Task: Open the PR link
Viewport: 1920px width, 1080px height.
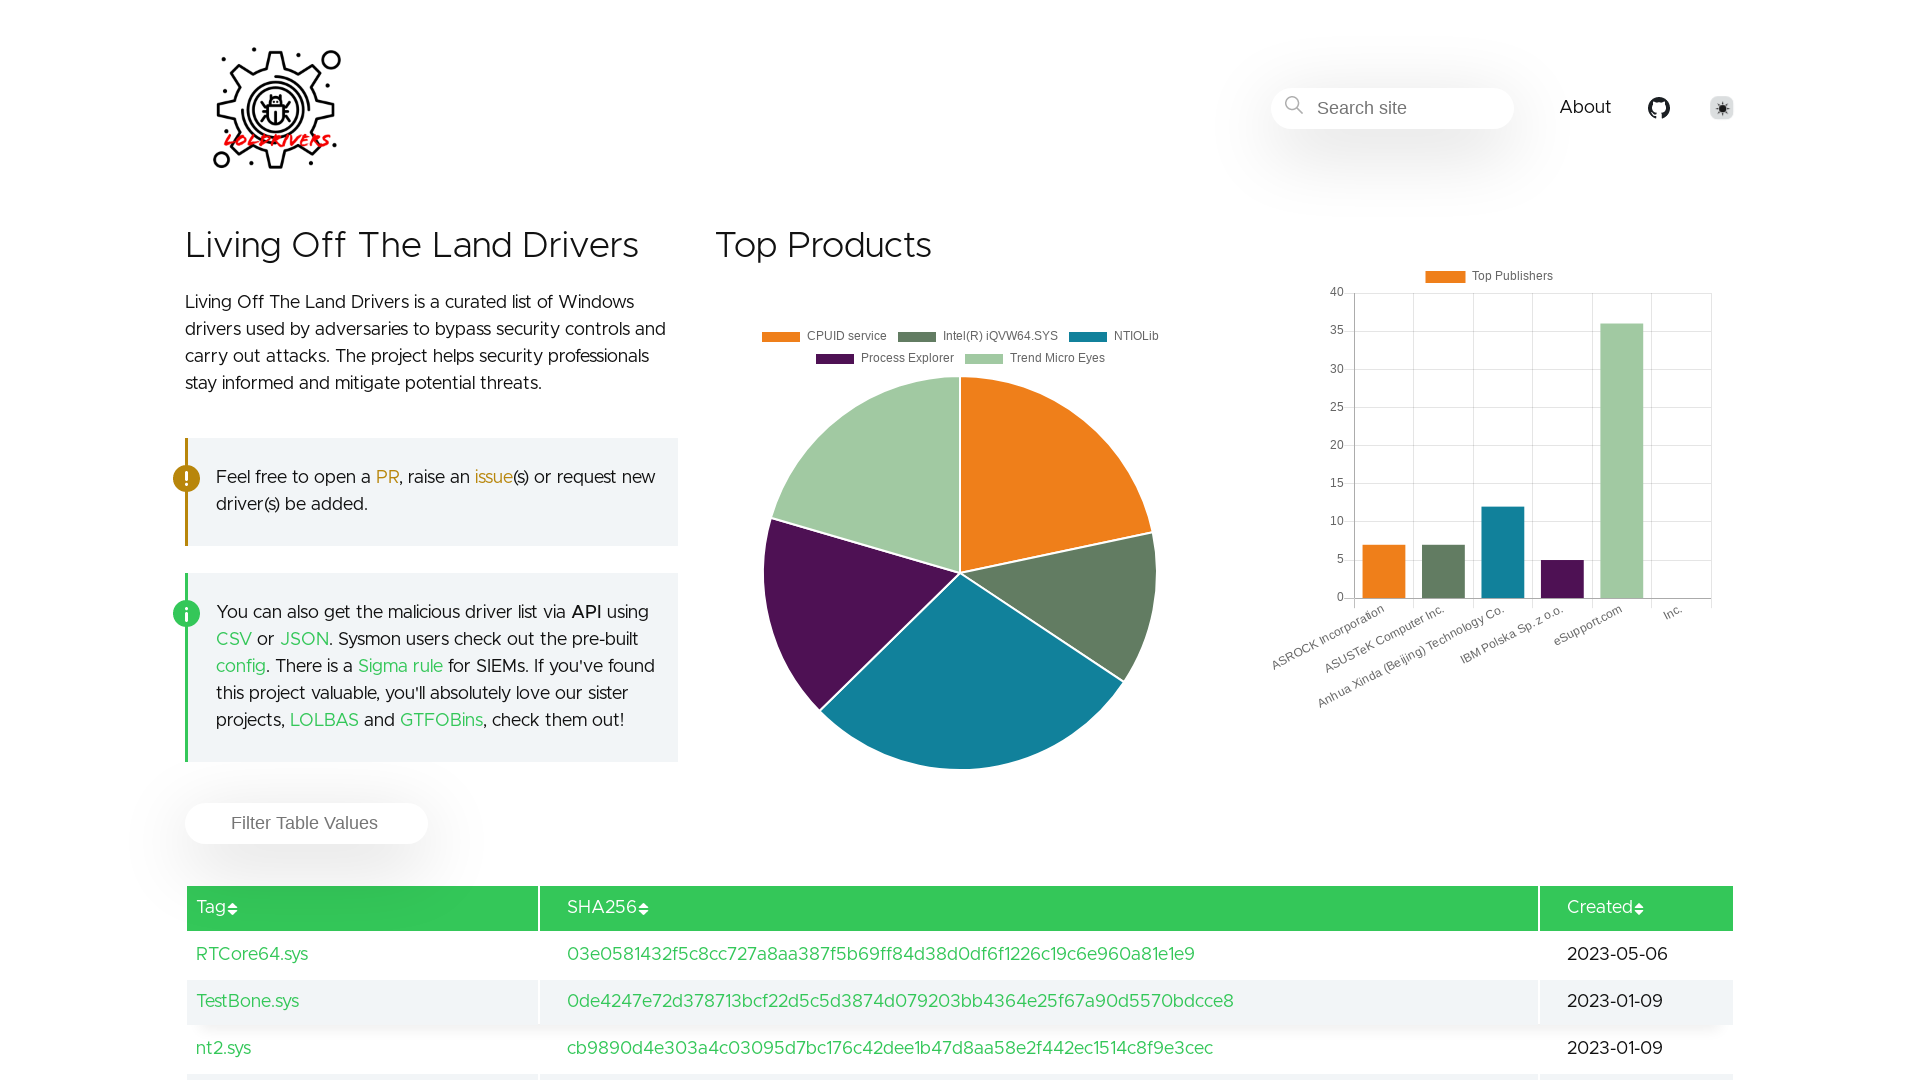Action: (387, 478)
